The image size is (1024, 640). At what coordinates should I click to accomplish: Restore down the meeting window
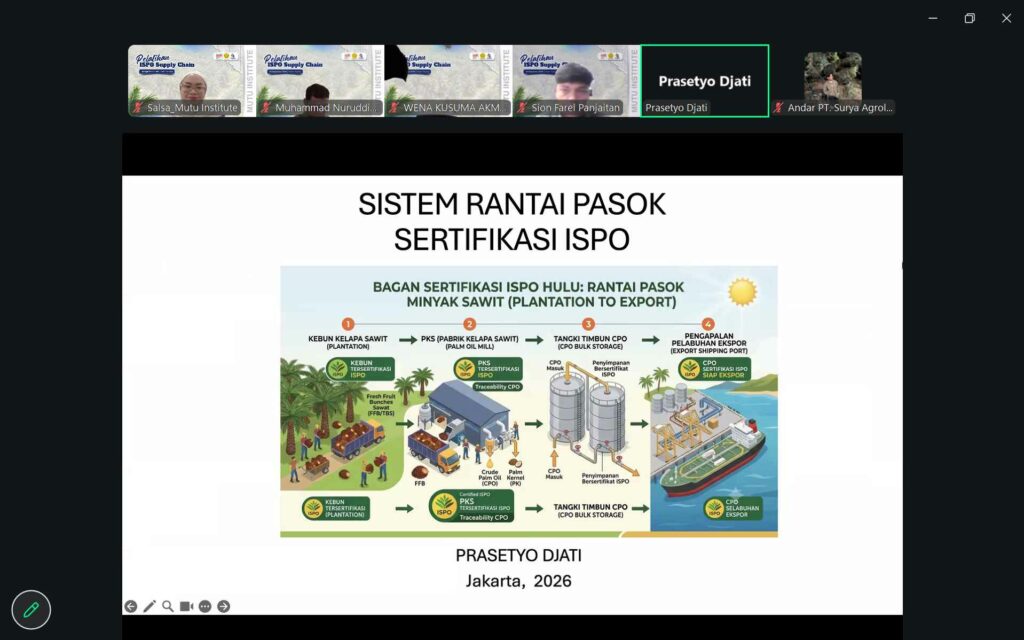(x=970, y=18)
